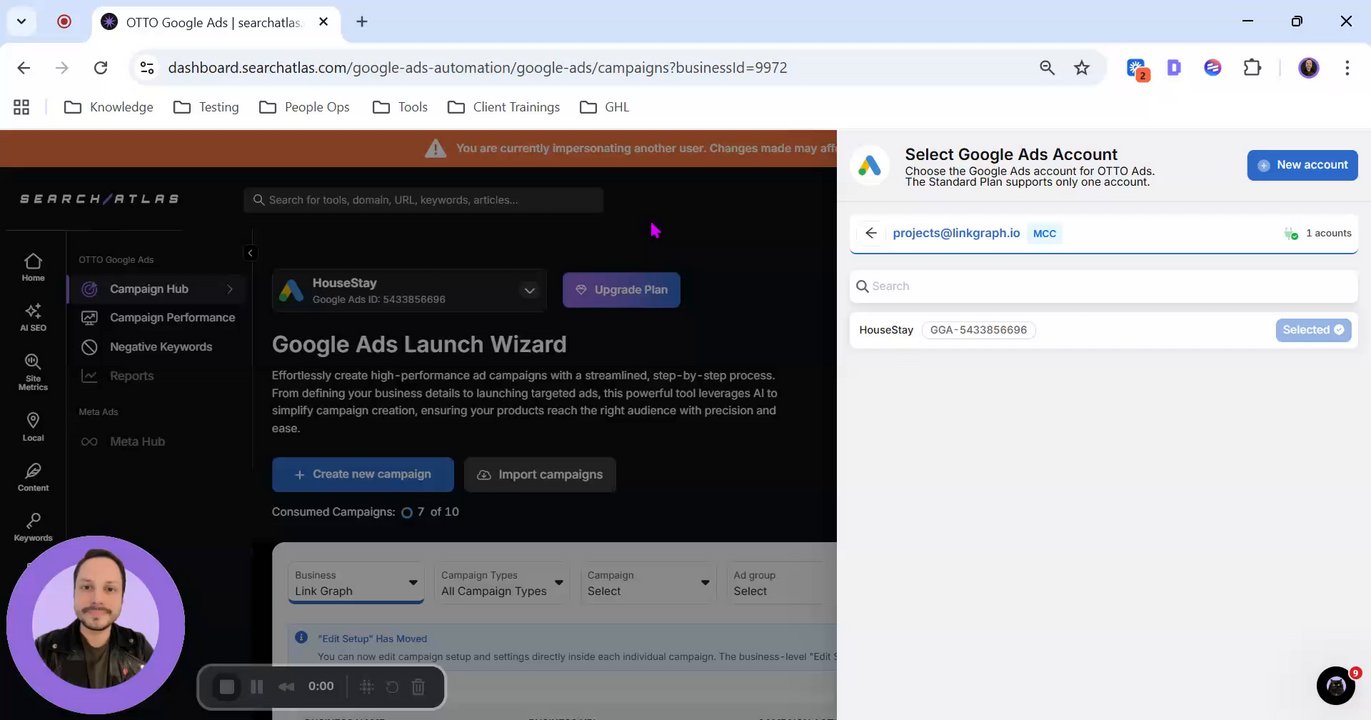Open the site information icon
This screenshot has width=1371, height=720.
point(147,68)
